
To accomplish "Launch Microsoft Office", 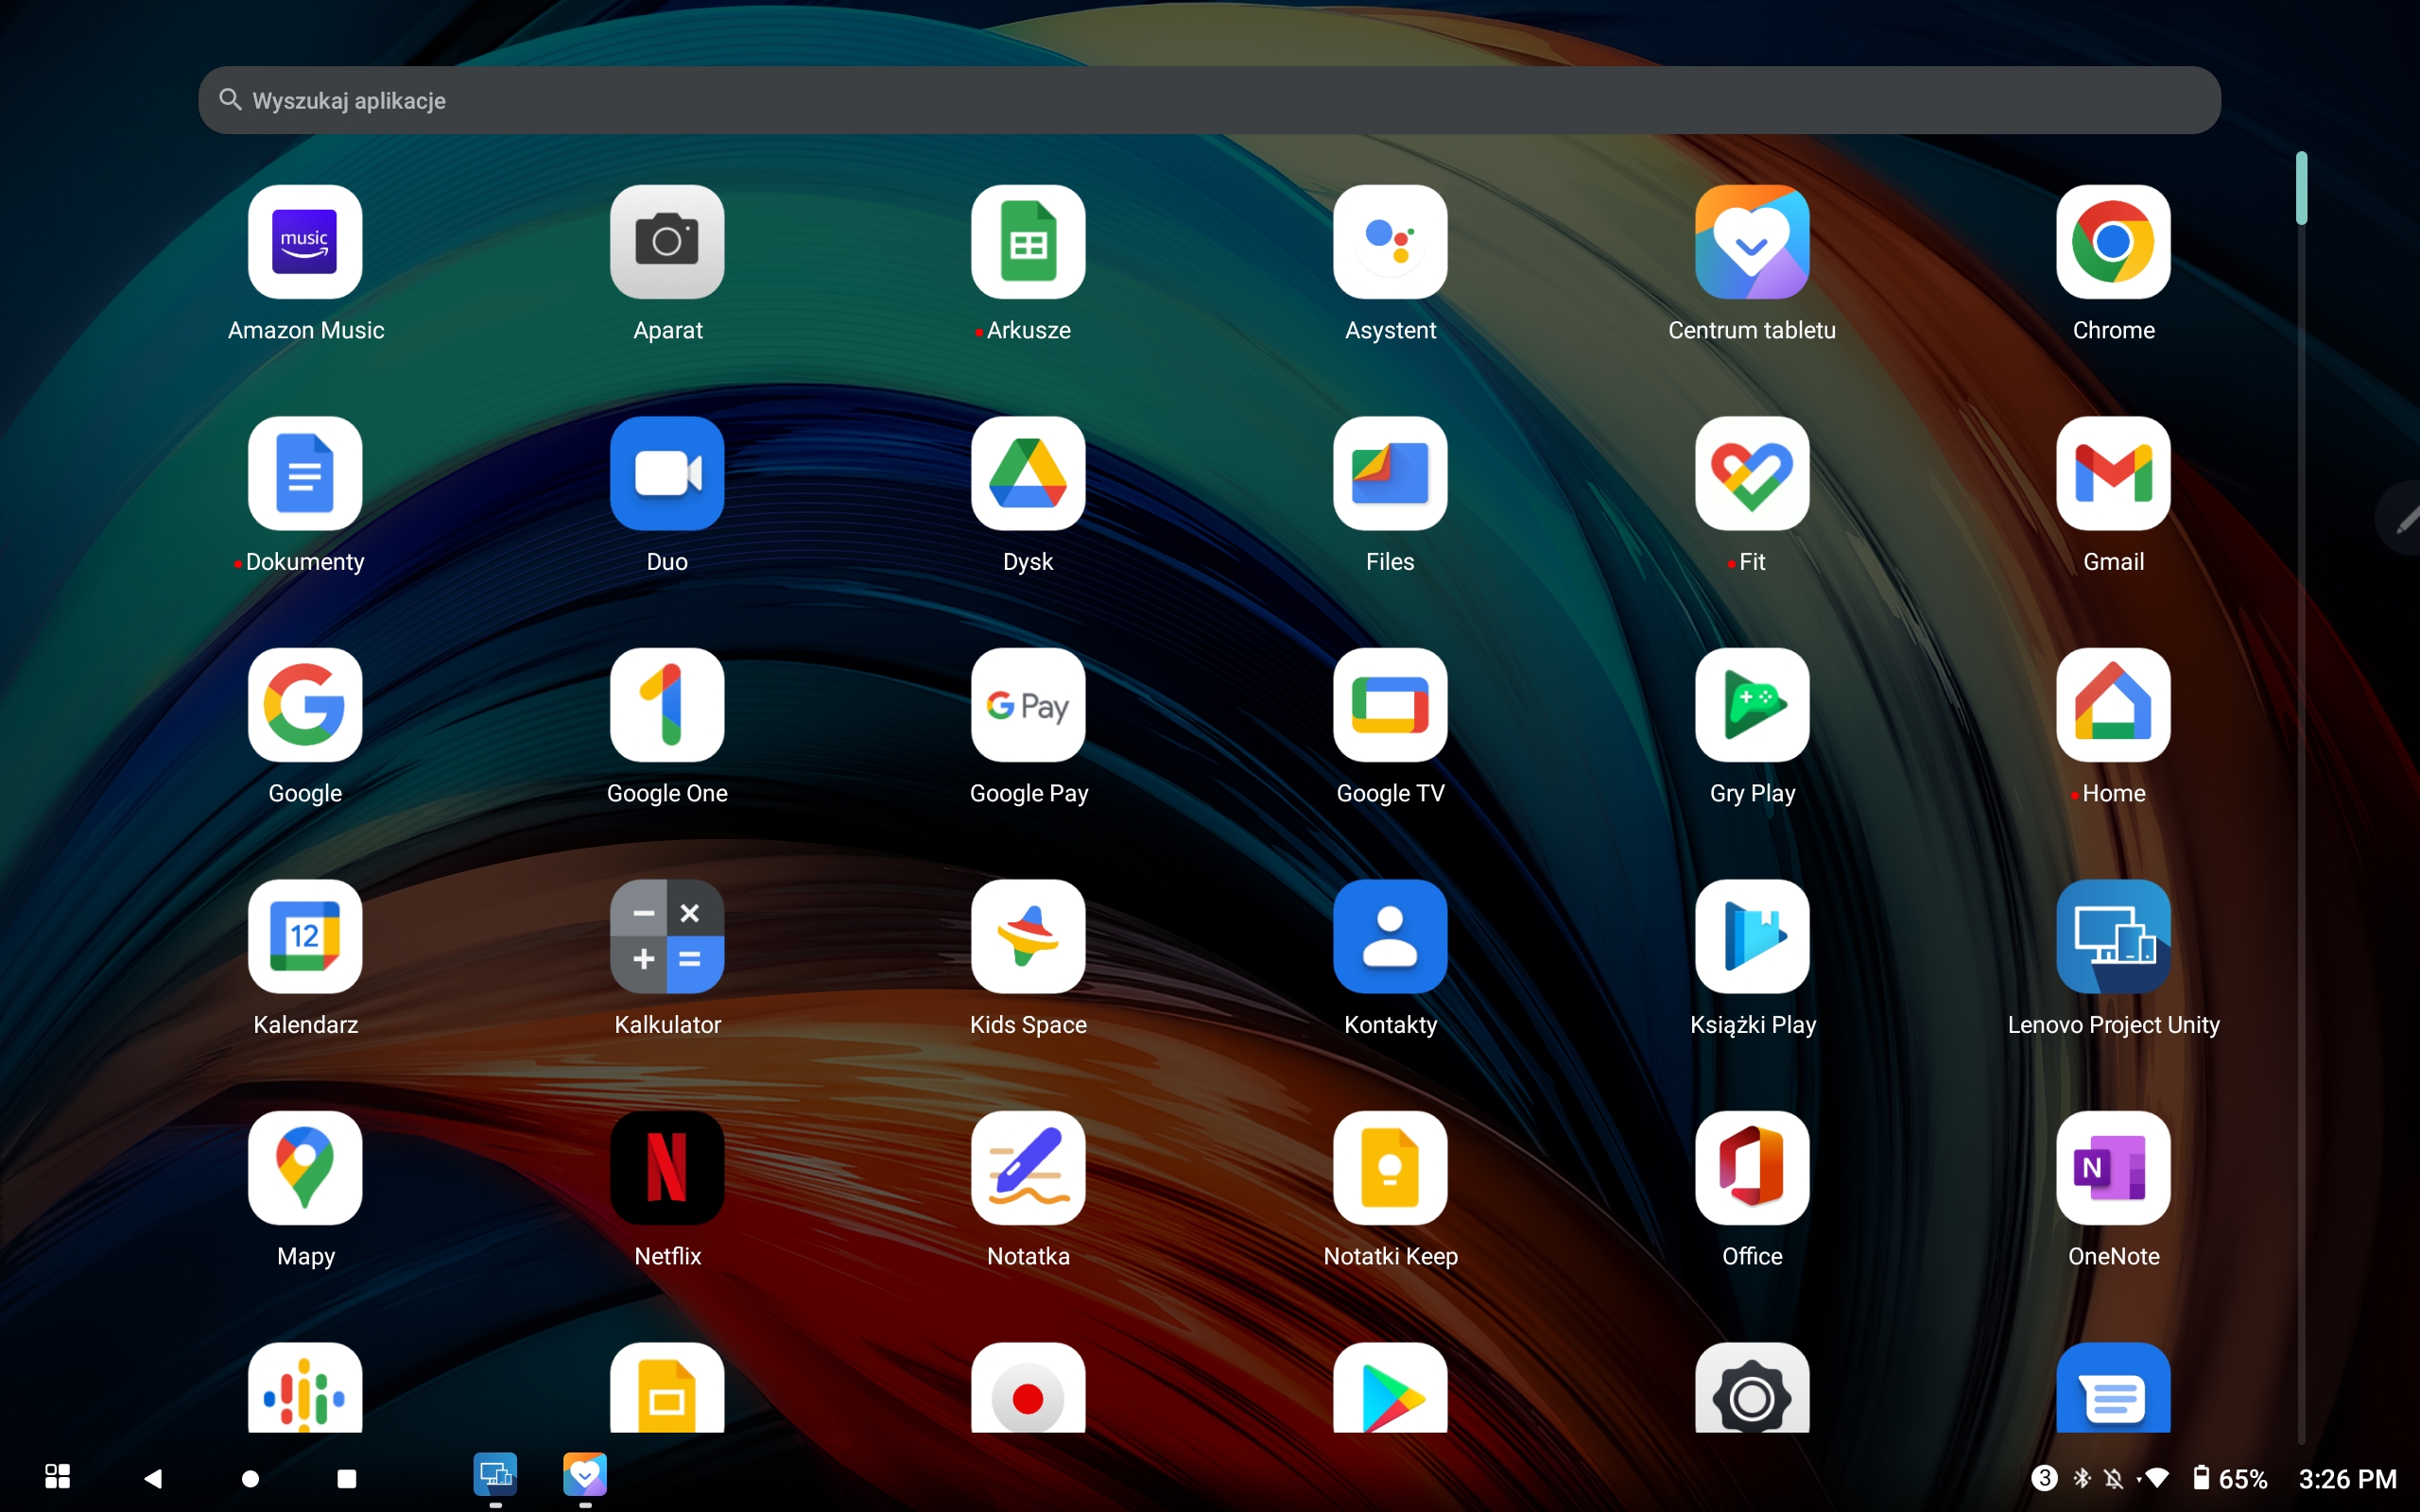I will [1752, 1168].
